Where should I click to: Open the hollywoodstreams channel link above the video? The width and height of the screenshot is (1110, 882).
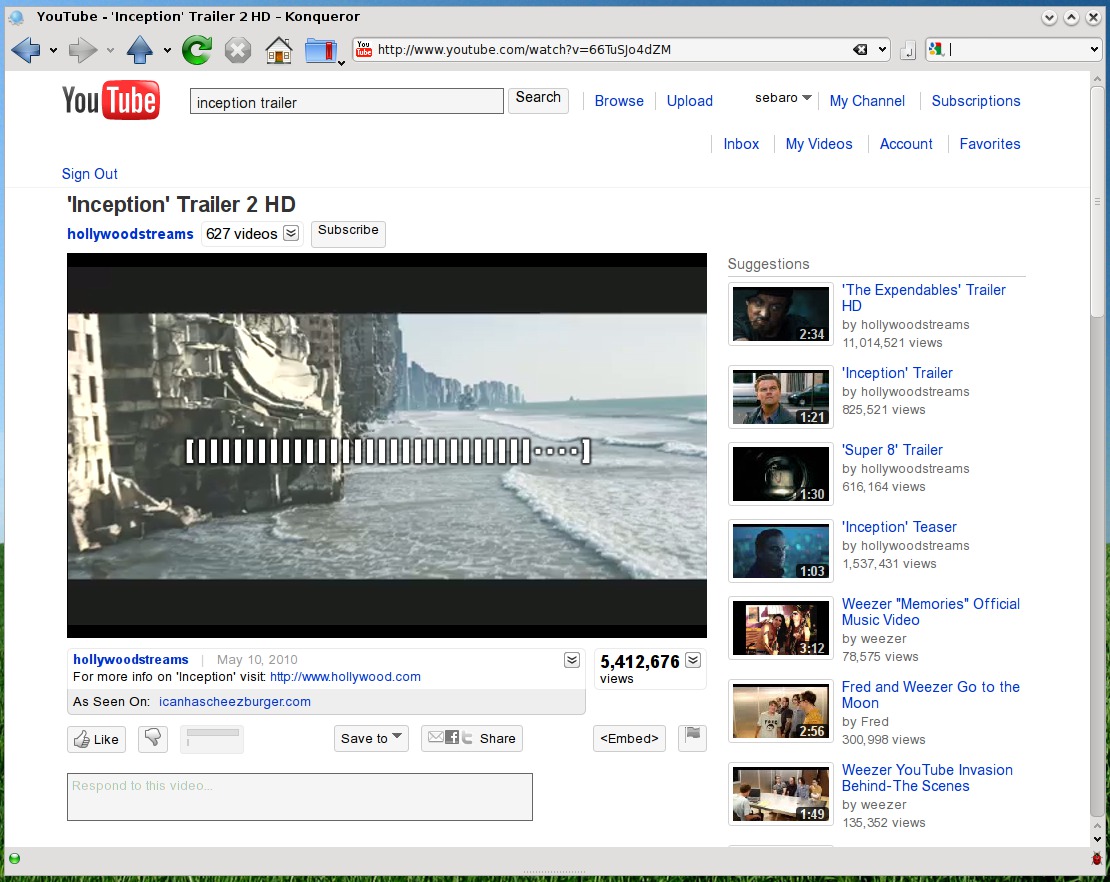coord(130,234)
